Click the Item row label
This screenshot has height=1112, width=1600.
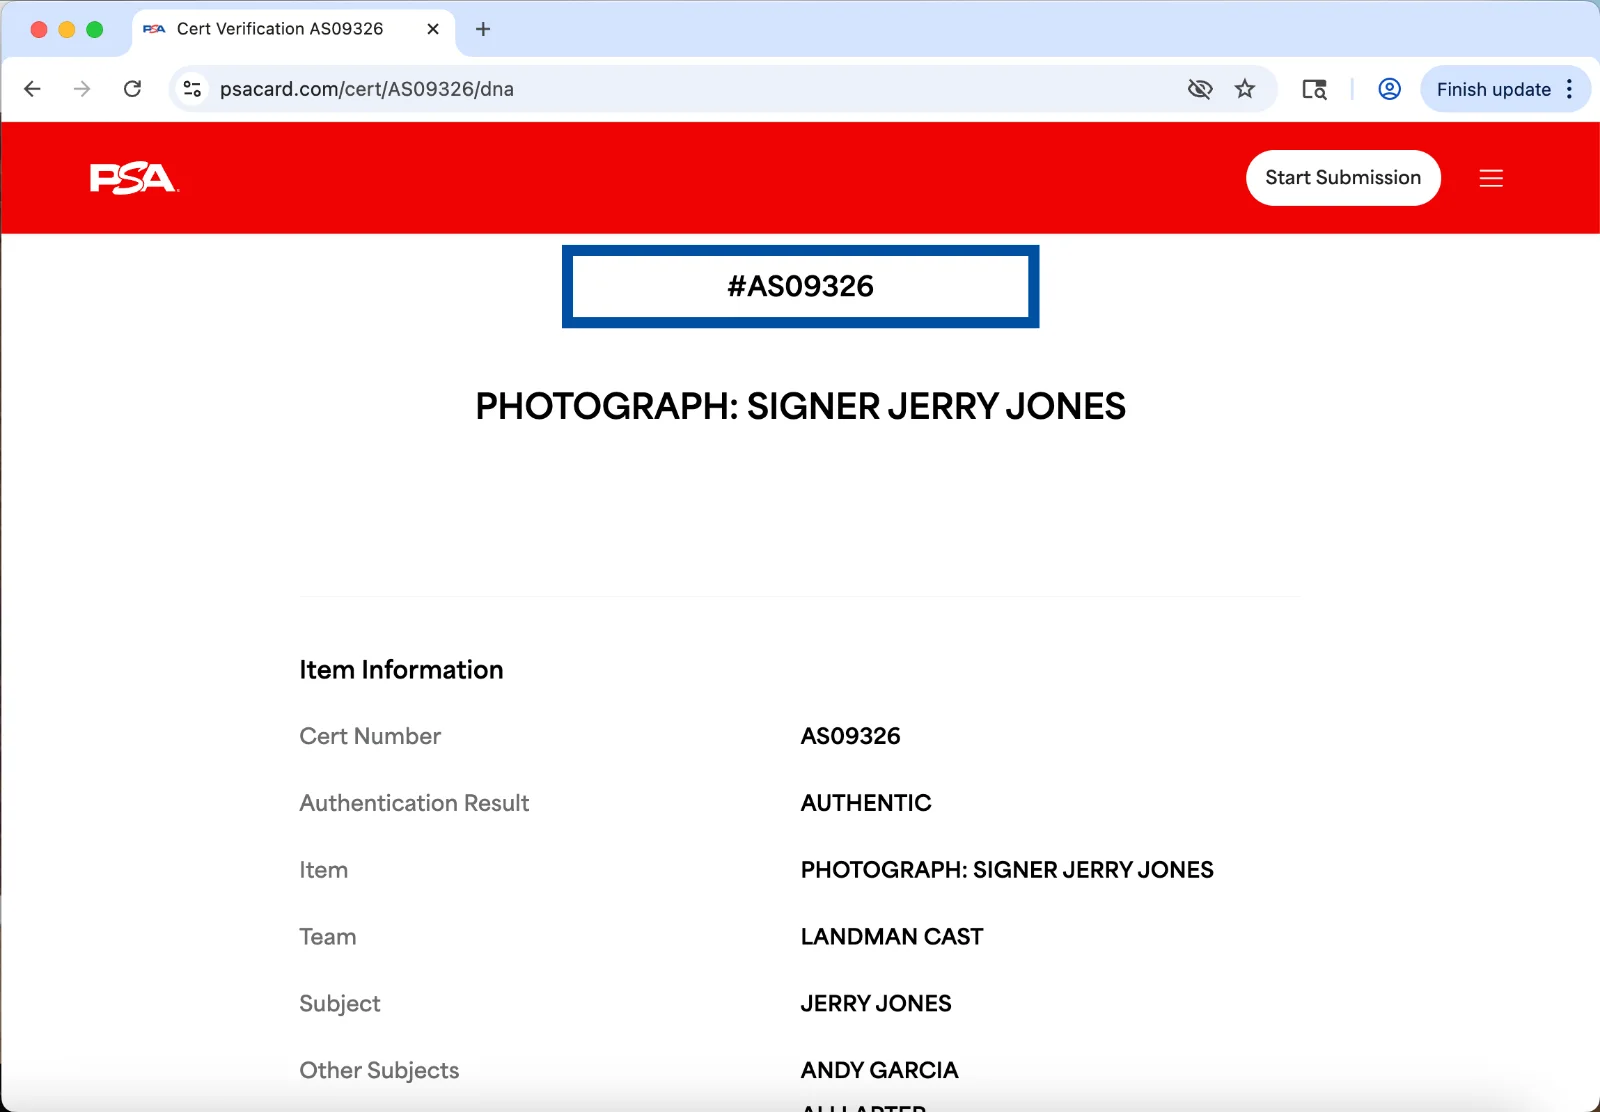324,870
